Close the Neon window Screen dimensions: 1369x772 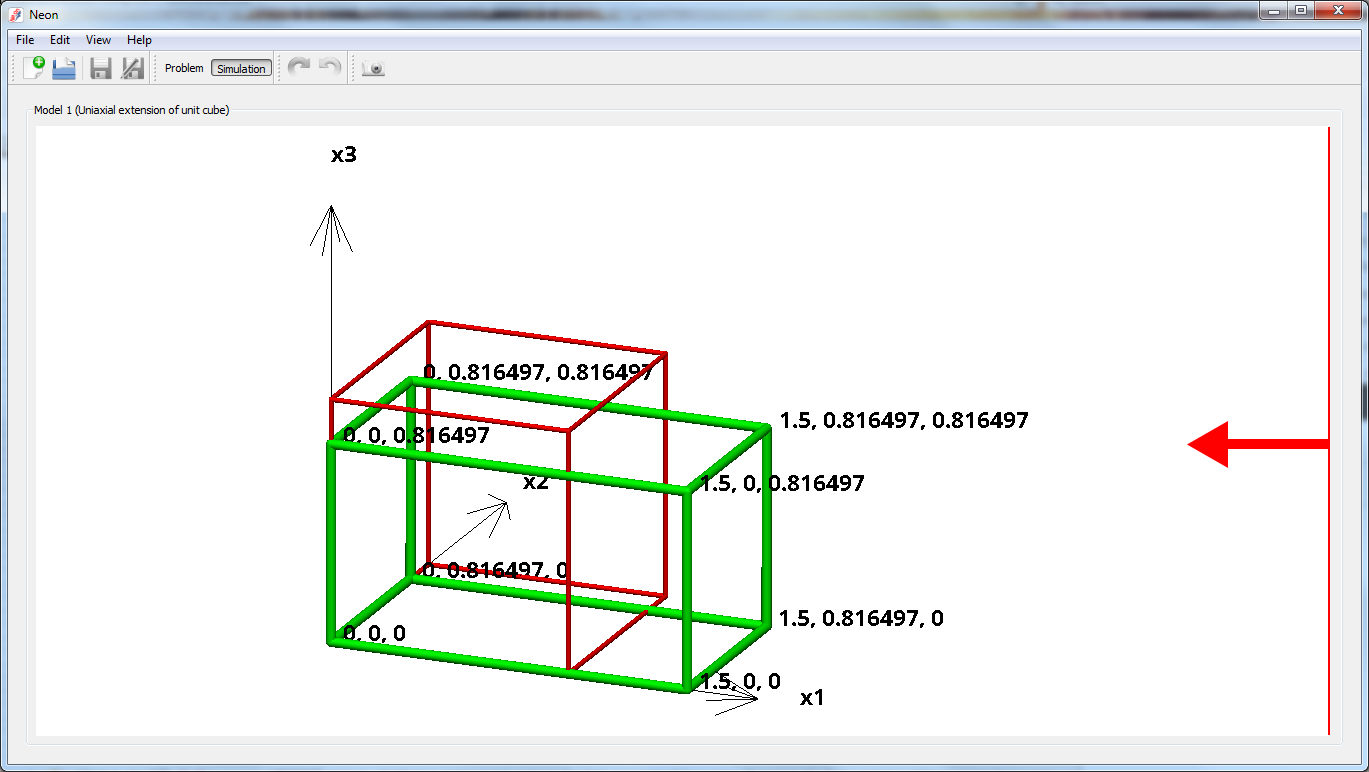tap(1336, 10)
